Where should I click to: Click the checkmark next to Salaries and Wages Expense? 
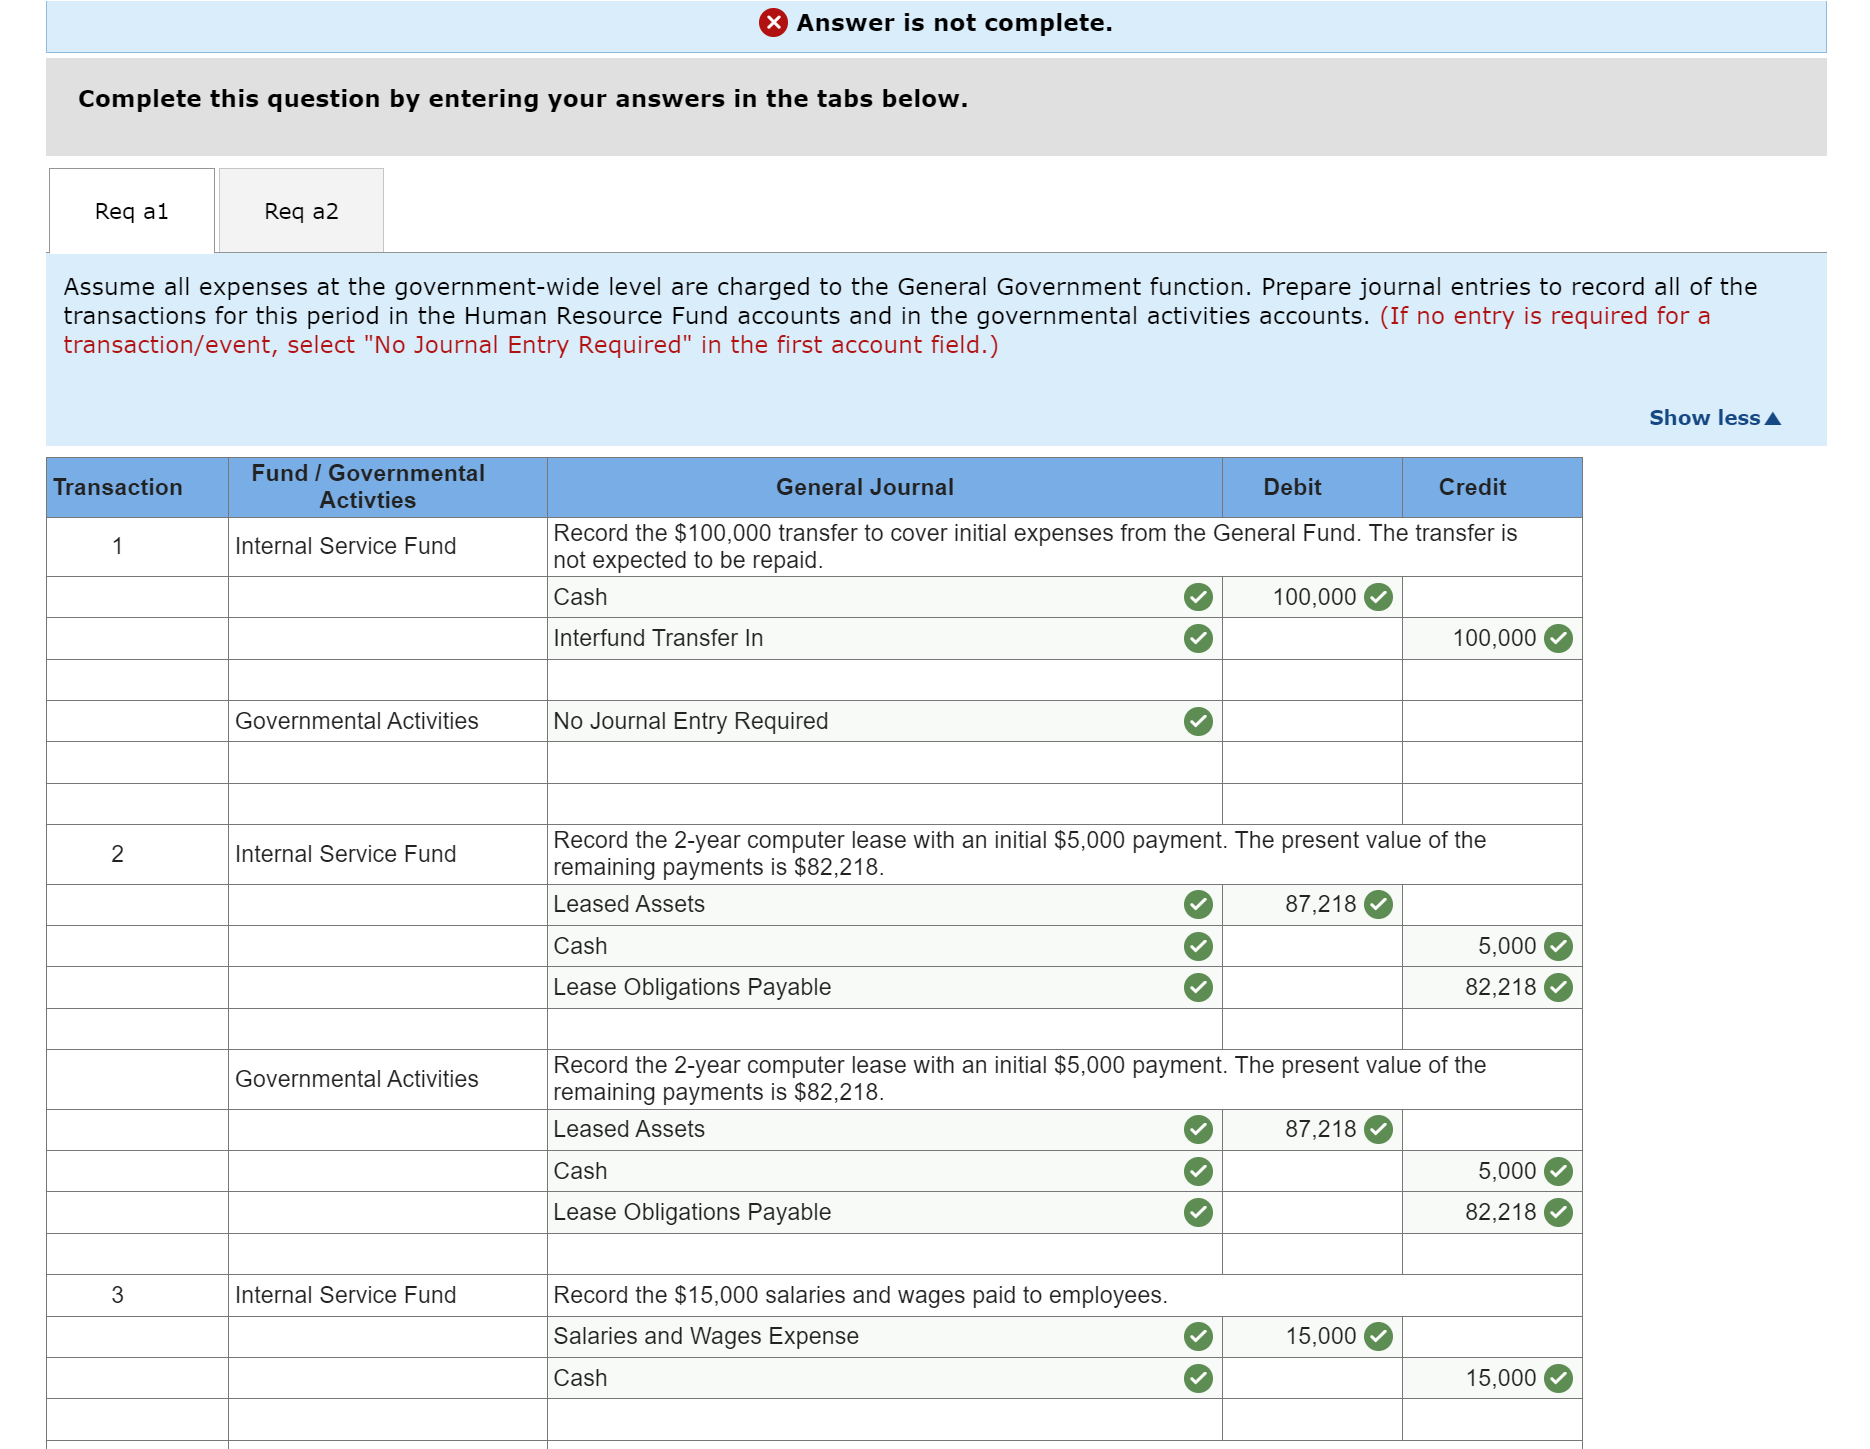1197,1336
